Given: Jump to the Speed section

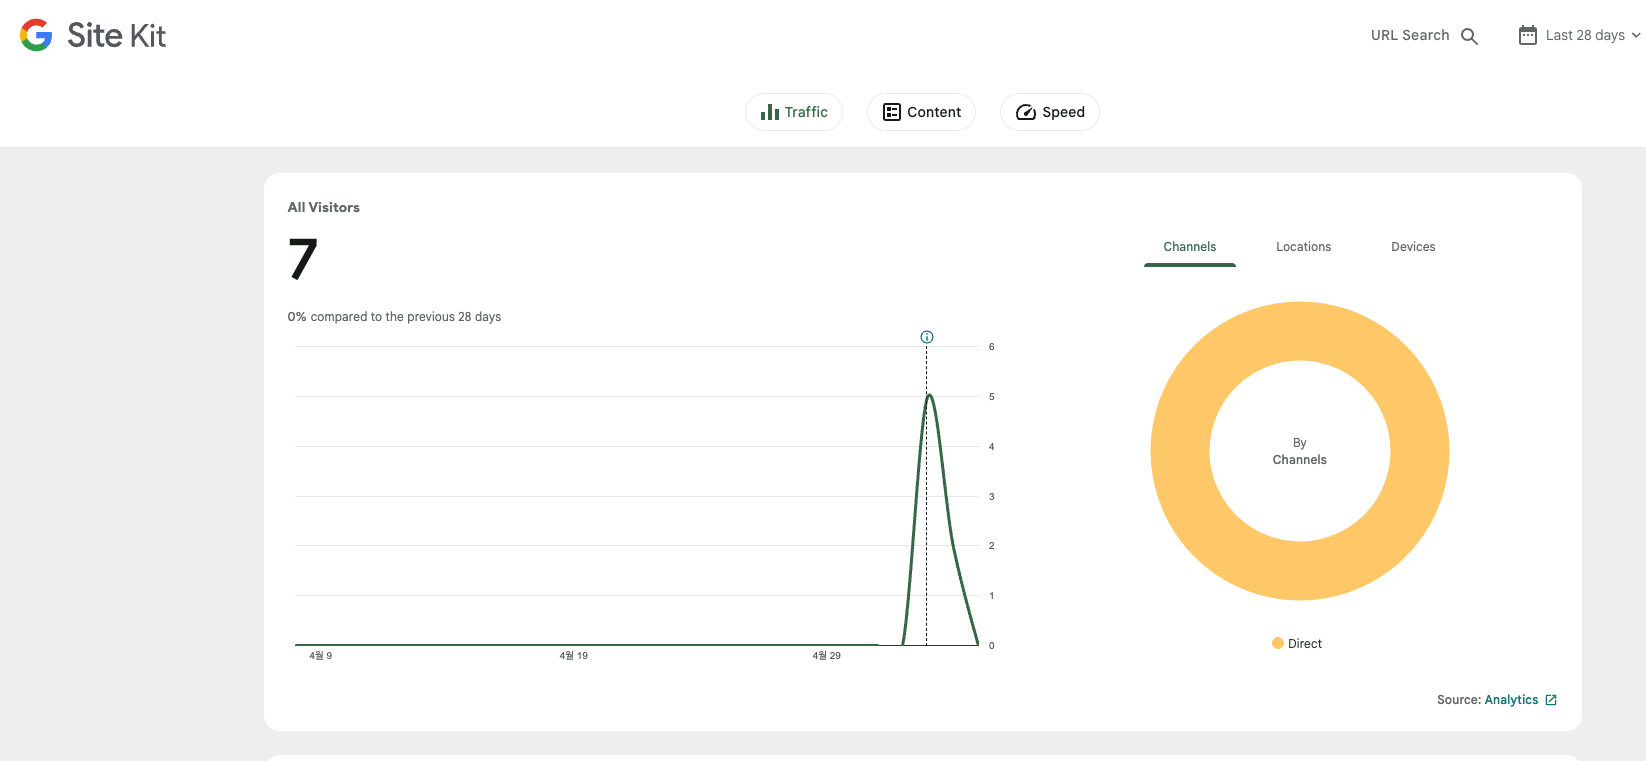Looking at the screenshot, I should 1050,112.
